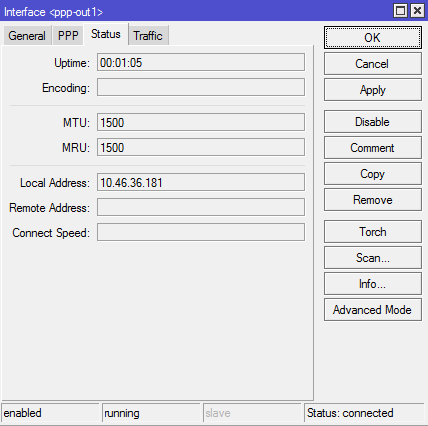428x426 pixels.
Task: Open the Traffic tab
Action: tap(148, 35)
